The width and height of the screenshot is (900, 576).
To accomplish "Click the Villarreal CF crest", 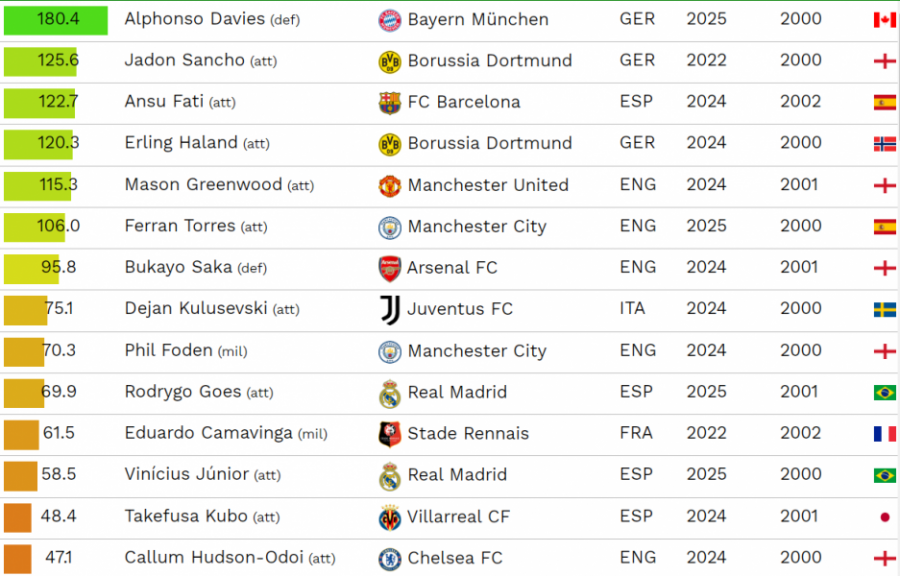I will pos(390,517).
